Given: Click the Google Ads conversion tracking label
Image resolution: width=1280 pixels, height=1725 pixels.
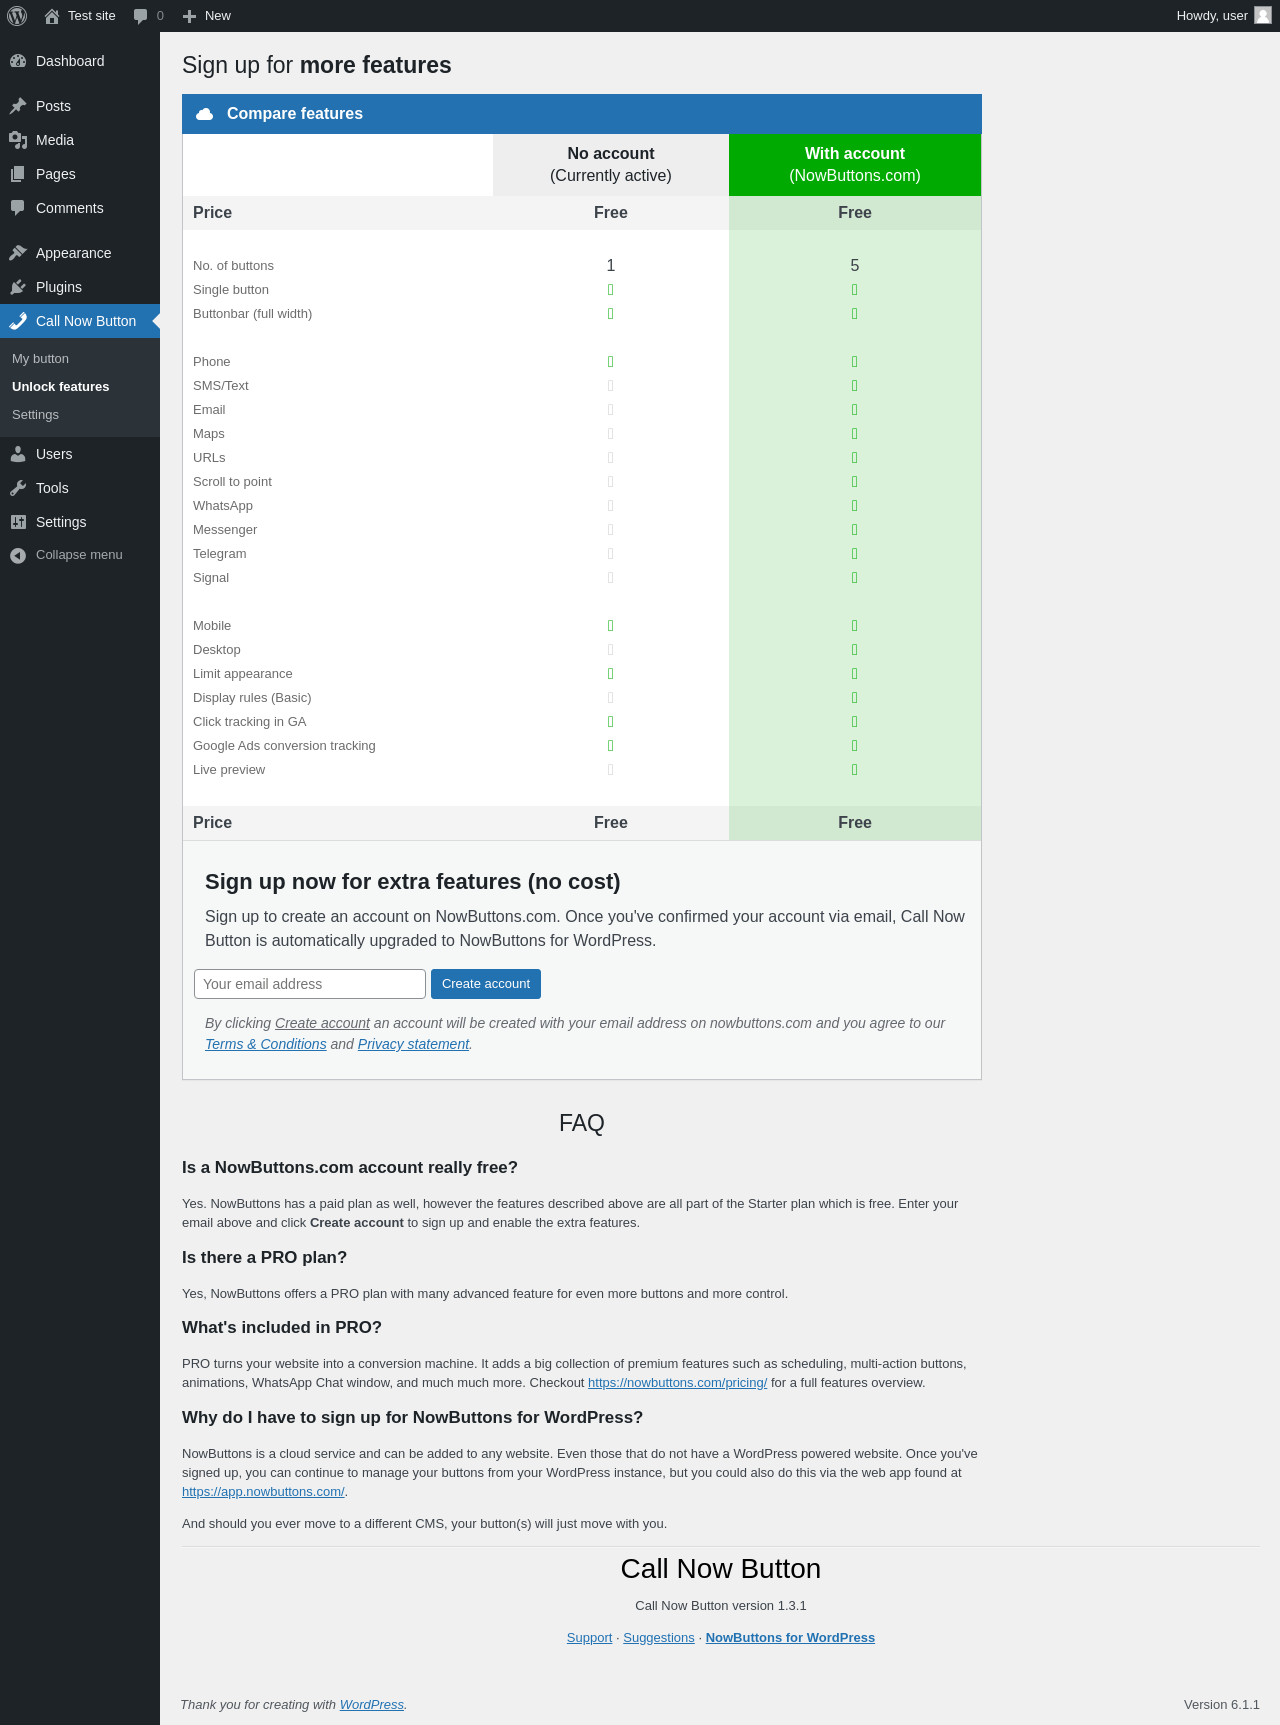Looking at the screenshot, I should point(284,746).
